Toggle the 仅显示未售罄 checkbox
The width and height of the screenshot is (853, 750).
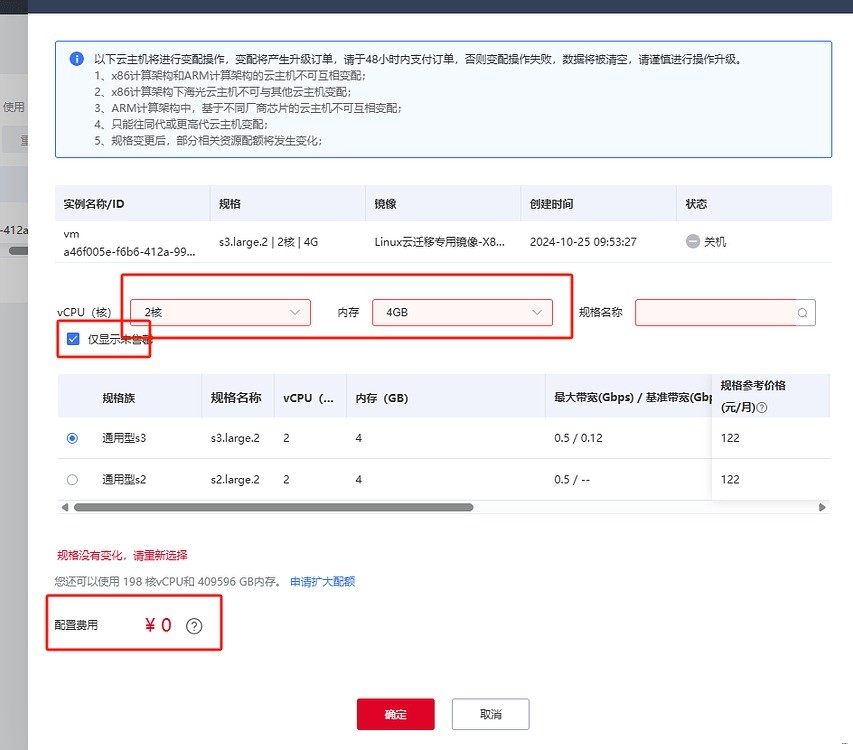73,339
